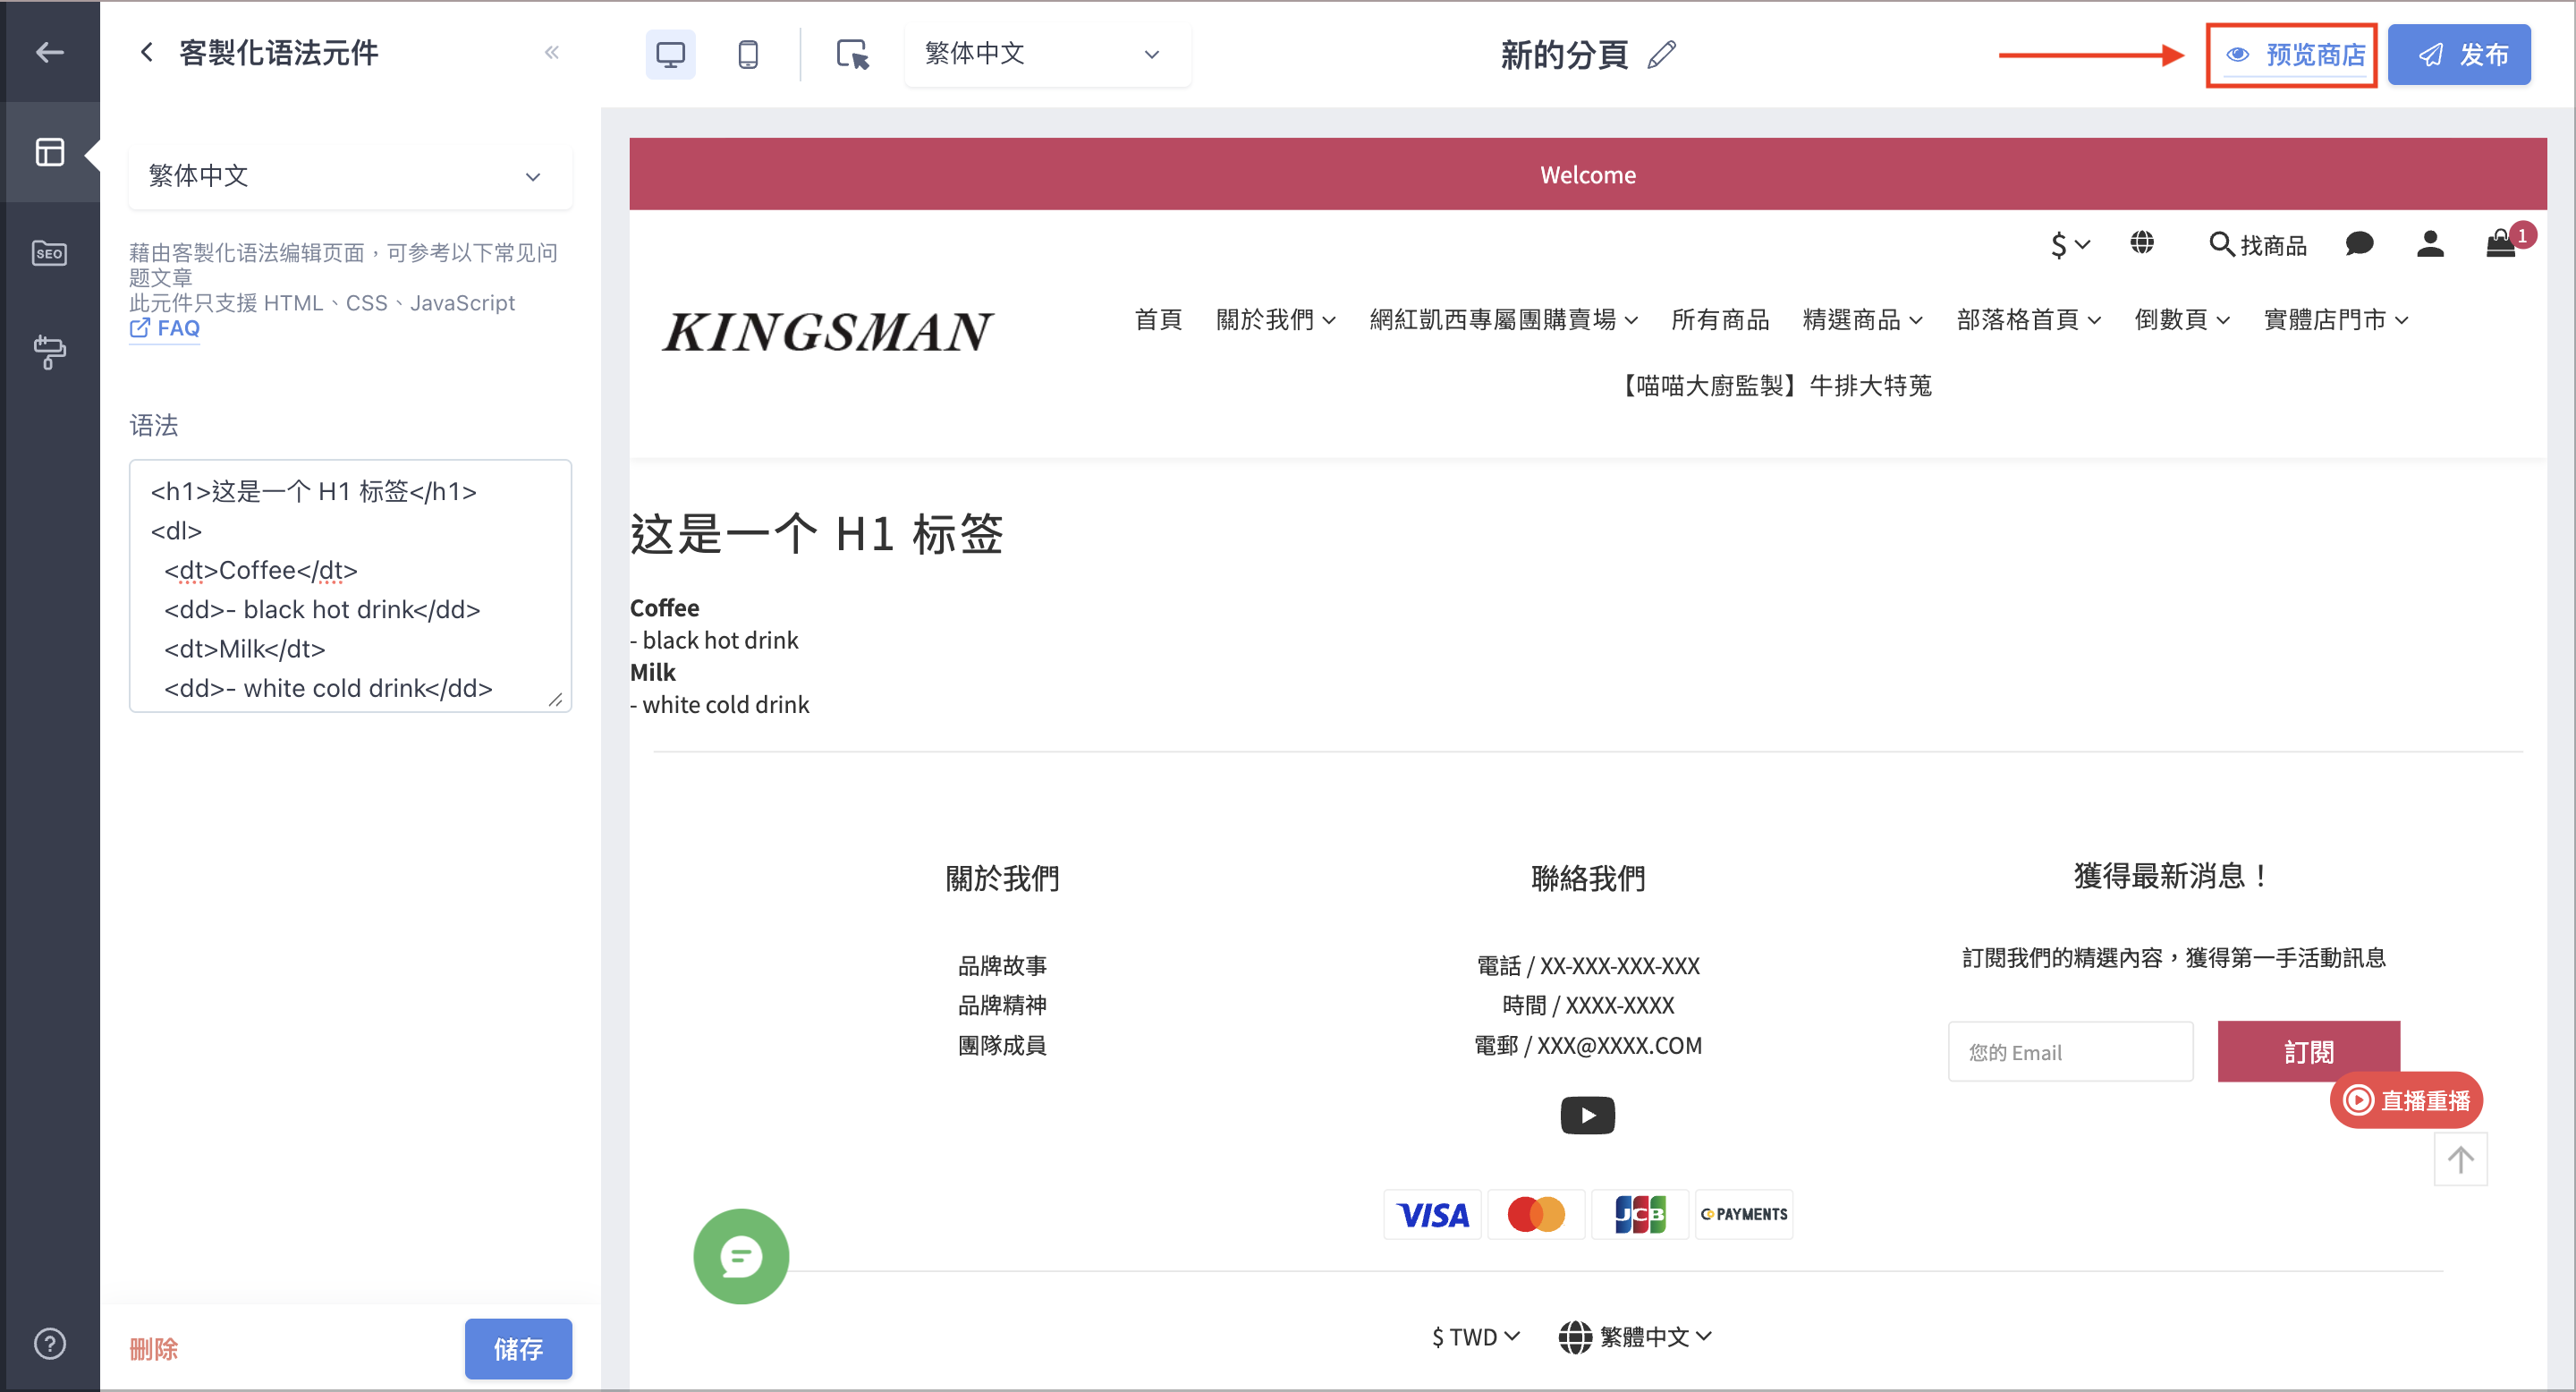Image resolution: width=2576 pixels, height=1392 pixels.
Task: Expand 網紅凱西專屬團購賣場 nav menu
Action: (1503, 320)
